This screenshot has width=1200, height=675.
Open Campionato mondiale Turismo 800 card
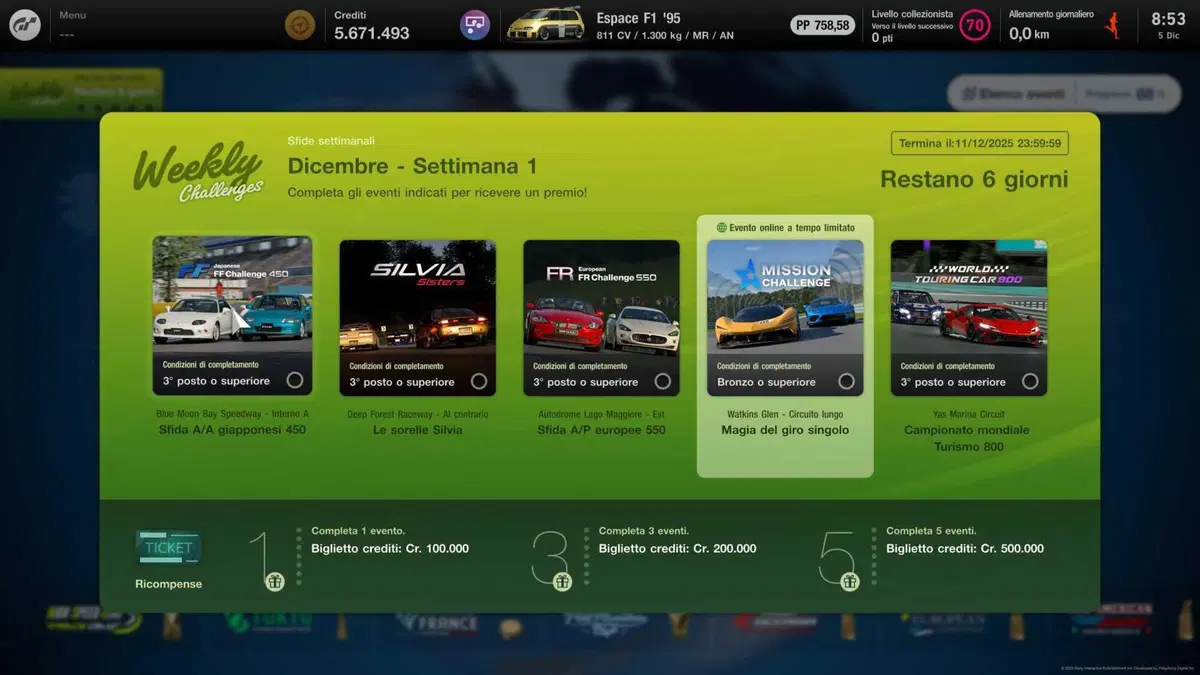(x=969, y=317)
